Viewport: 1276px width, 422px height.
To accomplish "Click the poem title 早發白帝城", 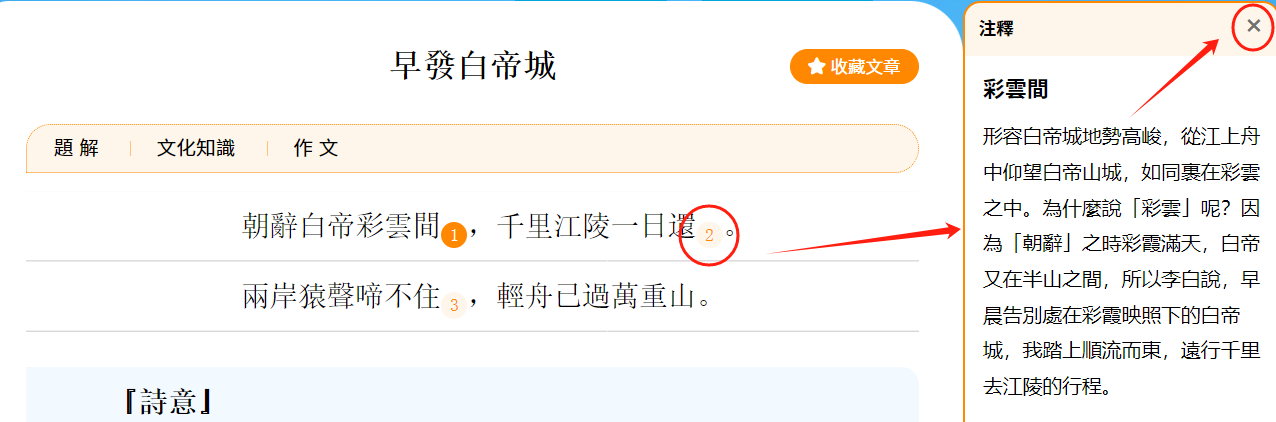I will pos(473,67).
